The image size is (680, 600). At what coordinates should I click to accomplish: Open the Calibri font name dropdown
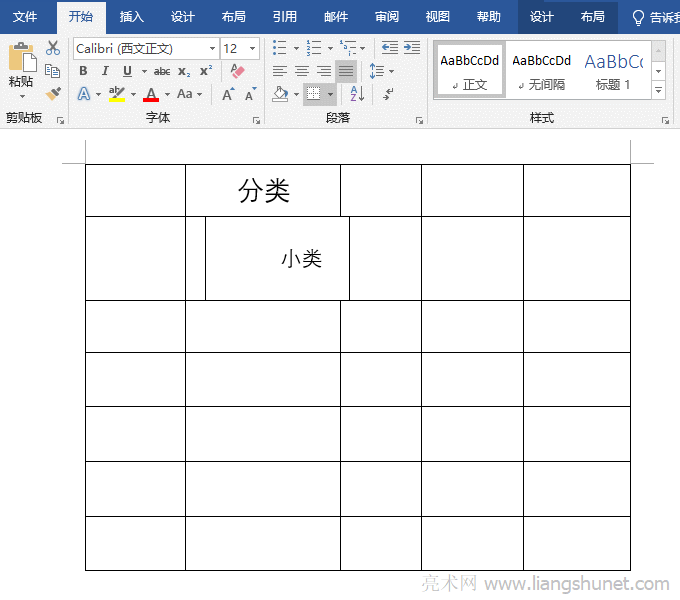click(212, 48)
